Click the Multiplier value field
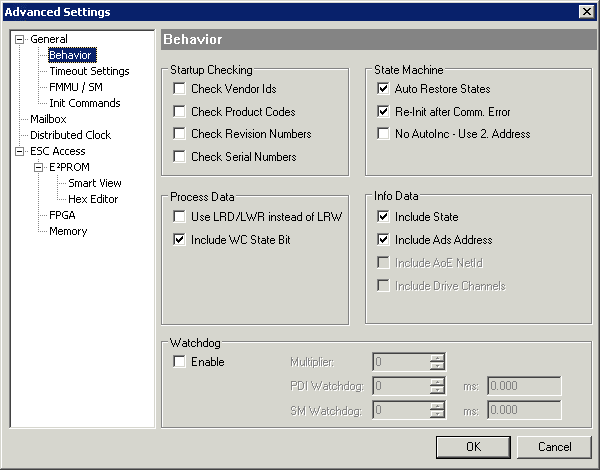This screenshot has height=470, width=600. pyautogui.click(x=401, y=362)
